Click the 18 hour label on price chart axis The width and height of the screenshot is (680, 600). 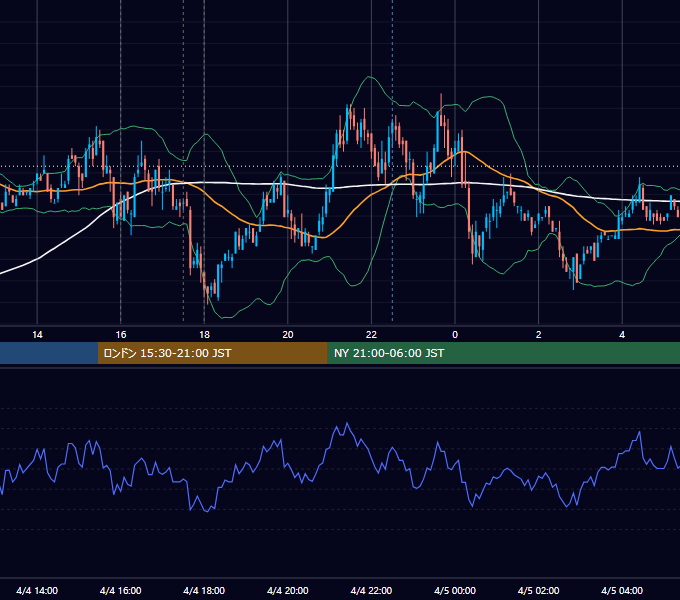[x=204, y=335]
